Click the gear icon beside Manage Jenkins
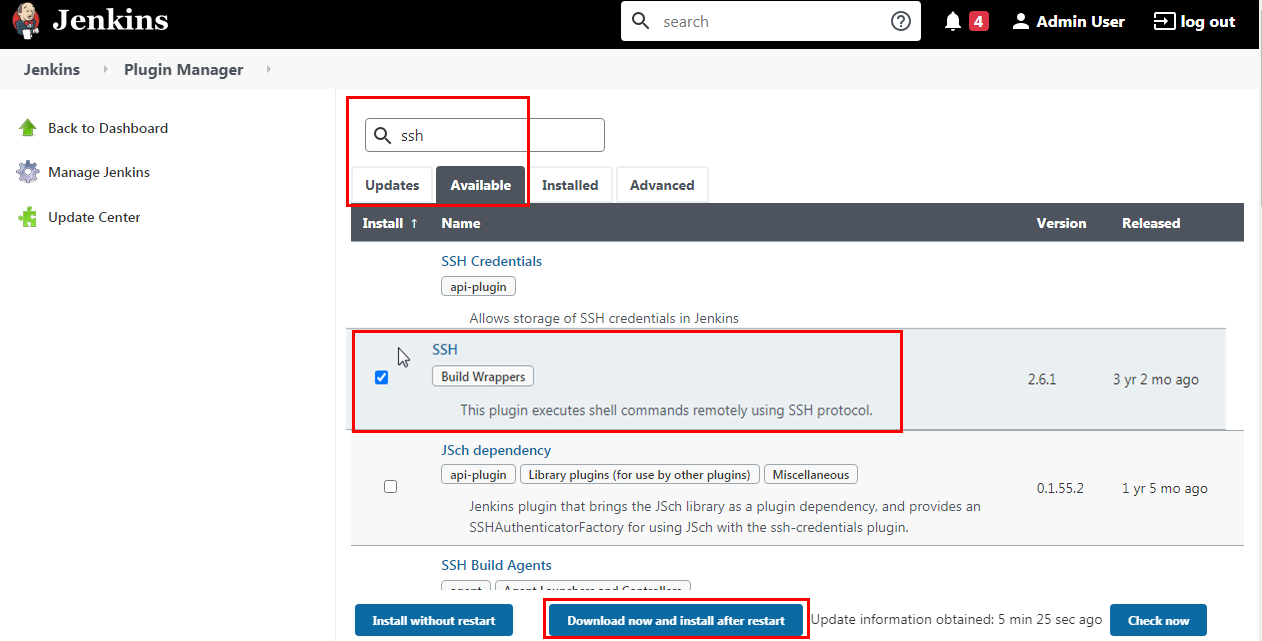Image resolution: width=1262 pixels, height=641 pixels. tap(28, 172)
